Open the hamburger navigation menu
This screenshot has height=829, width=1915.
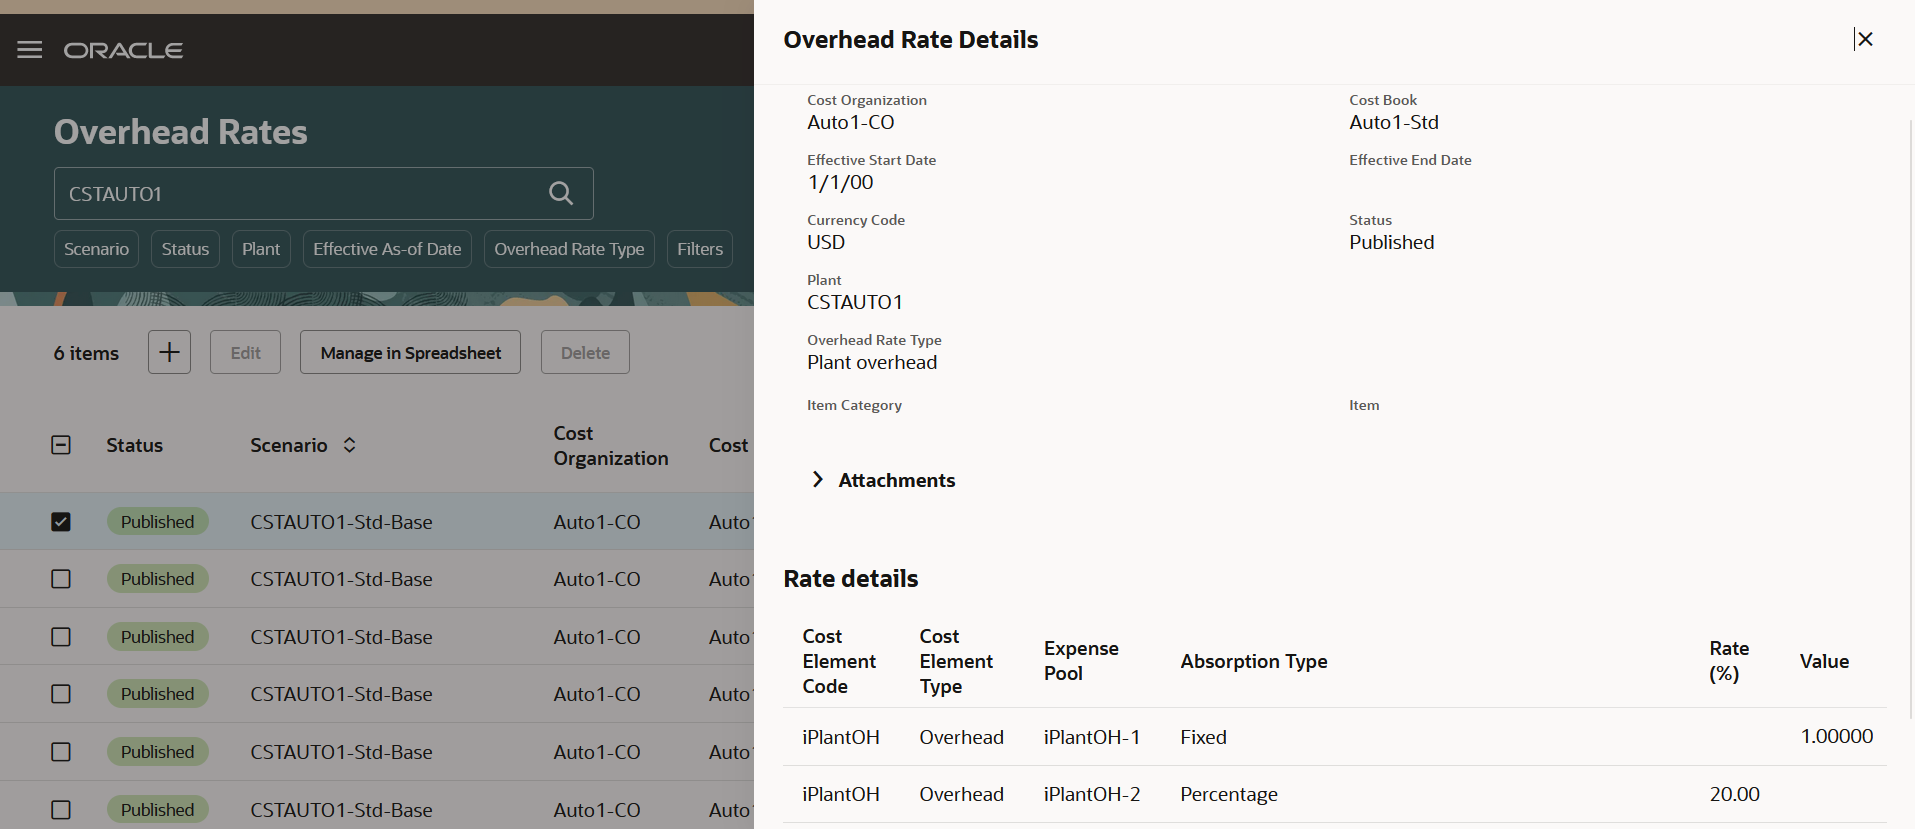tap(30, 50)
